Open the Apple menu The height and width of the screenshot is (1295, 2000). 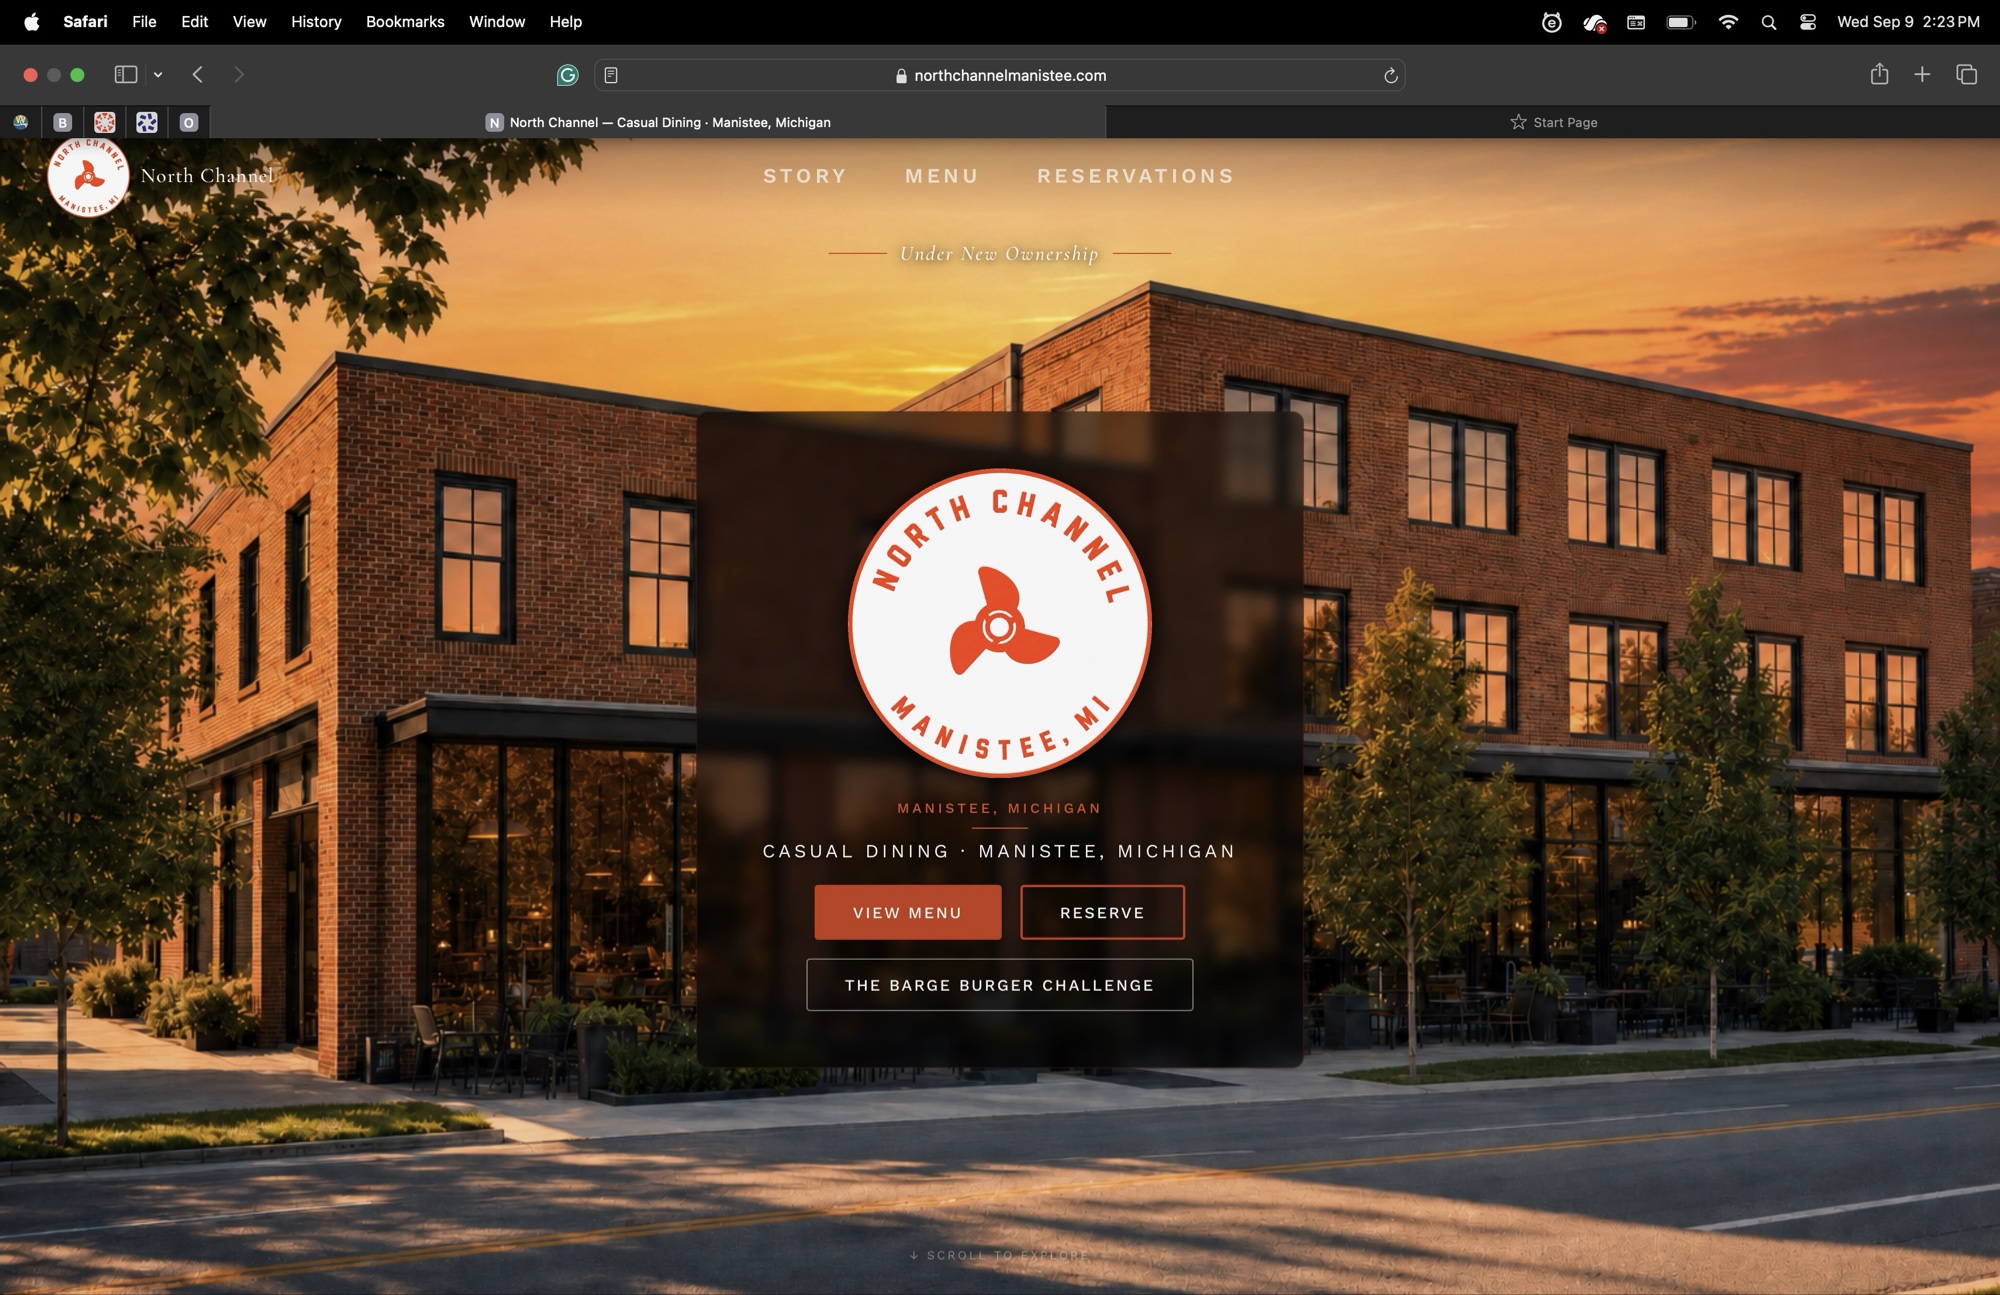coord(32,22)
